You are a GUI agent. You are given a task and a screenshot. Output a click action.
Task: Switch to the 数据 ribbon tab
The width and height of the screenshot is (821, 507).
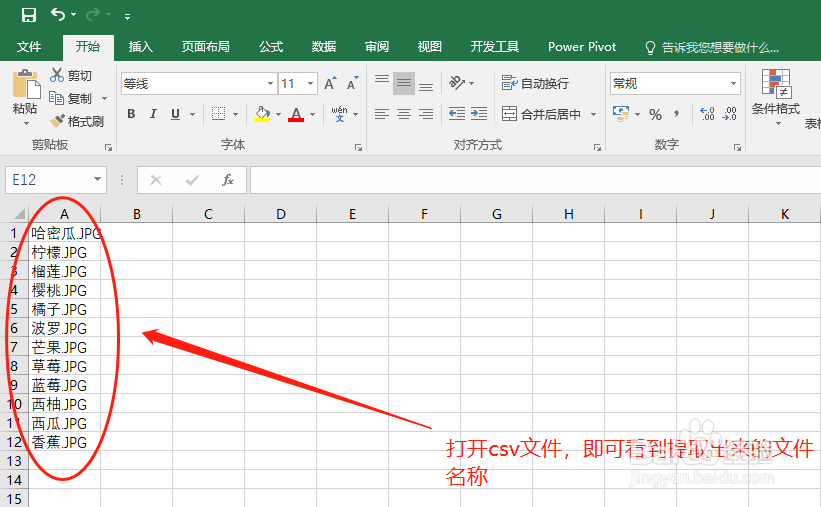click(324, 47)
